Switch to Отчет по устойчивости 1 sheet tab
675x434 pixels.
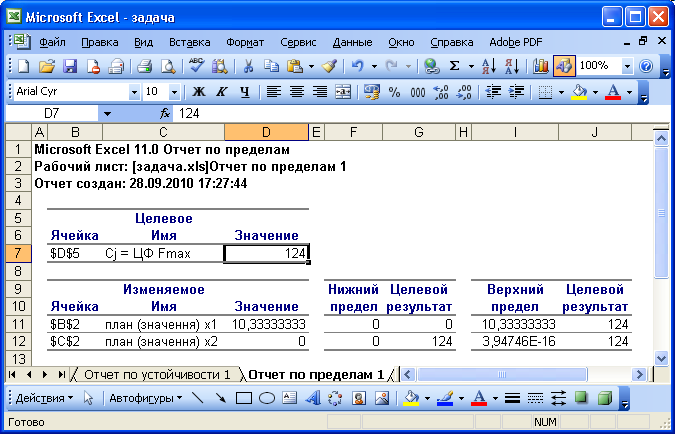pos(157,375)
